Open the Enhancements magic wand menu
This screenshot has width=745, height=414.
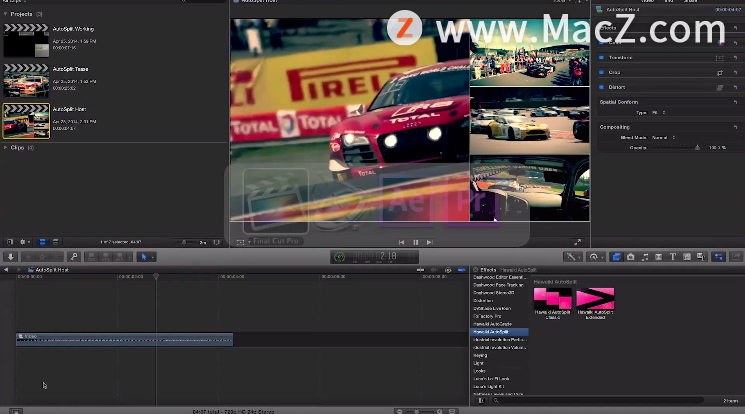(571, 257)
